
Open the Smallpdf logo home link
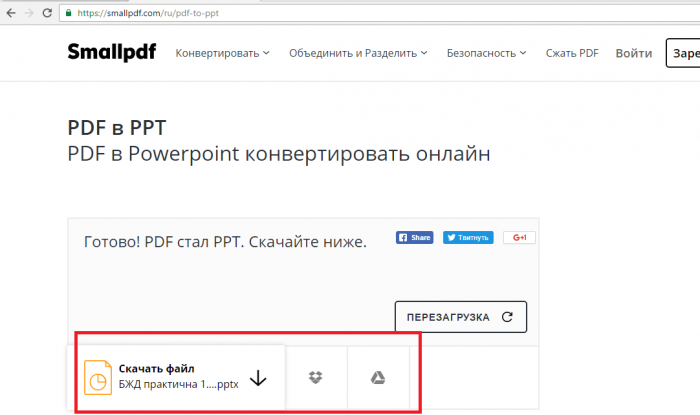[111, 52]
